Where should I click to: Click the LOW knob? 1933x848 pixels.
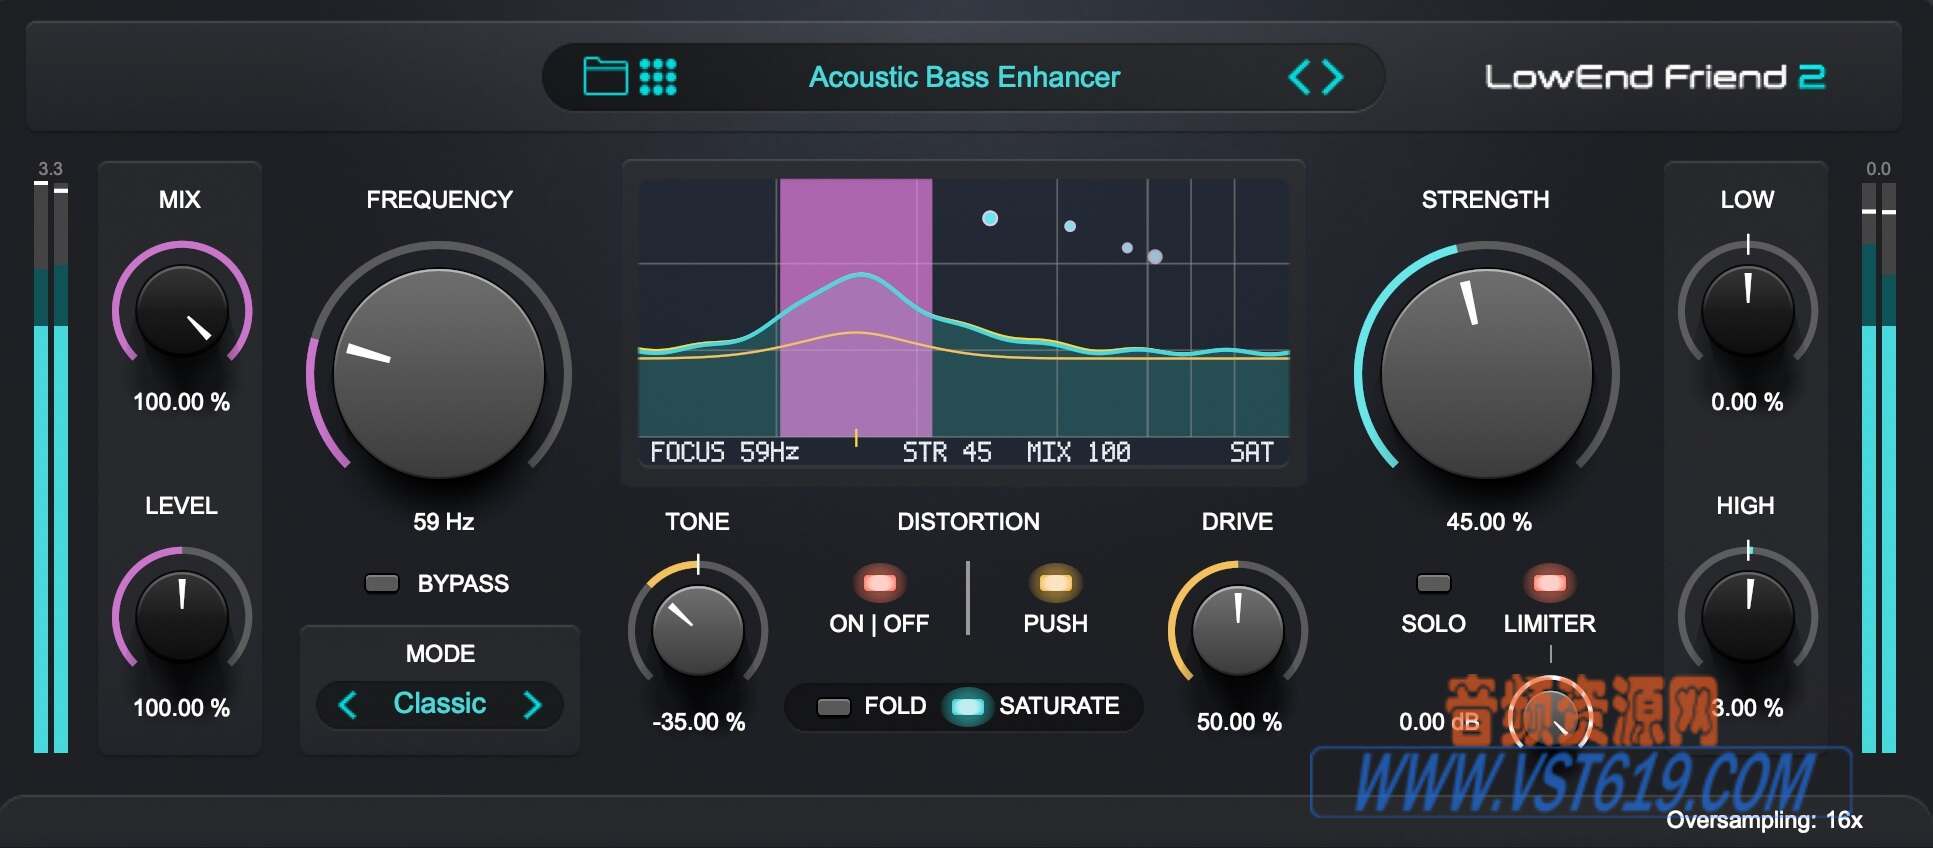coord(1747,311)
